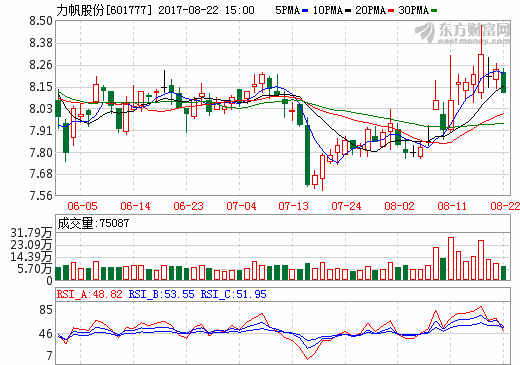Click the 06-14 date label
The height and width of the screenshot is (365, 520).
click(x=135, y=206)
